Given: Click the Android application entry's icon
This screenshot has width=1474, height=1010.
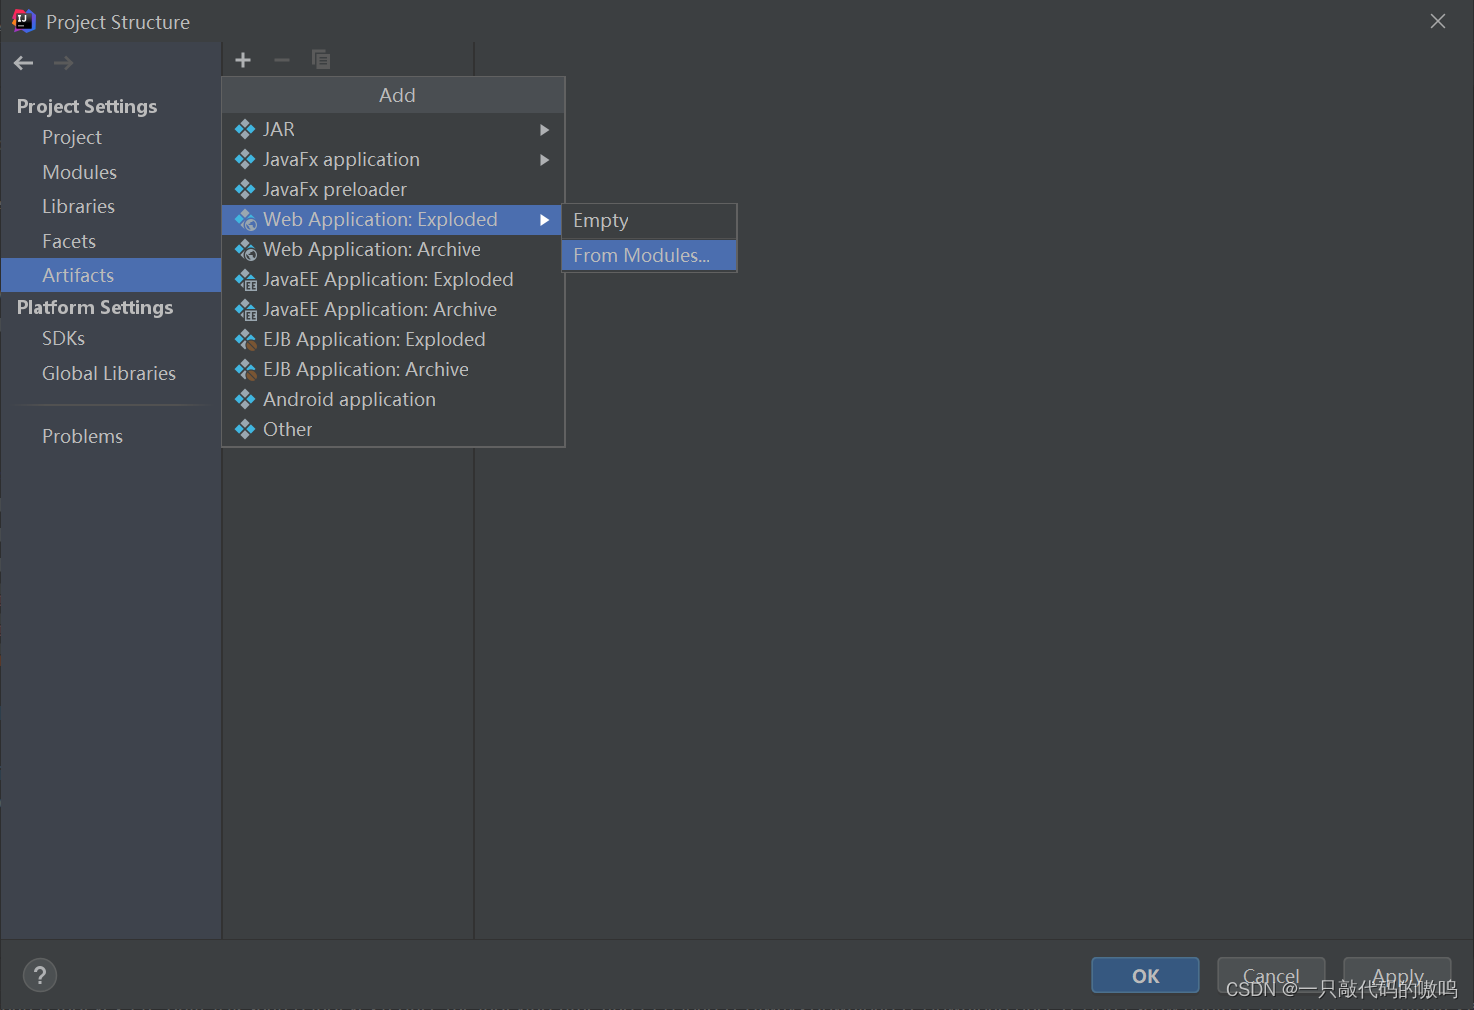Looking at the screenshot, I should (245, 399).
